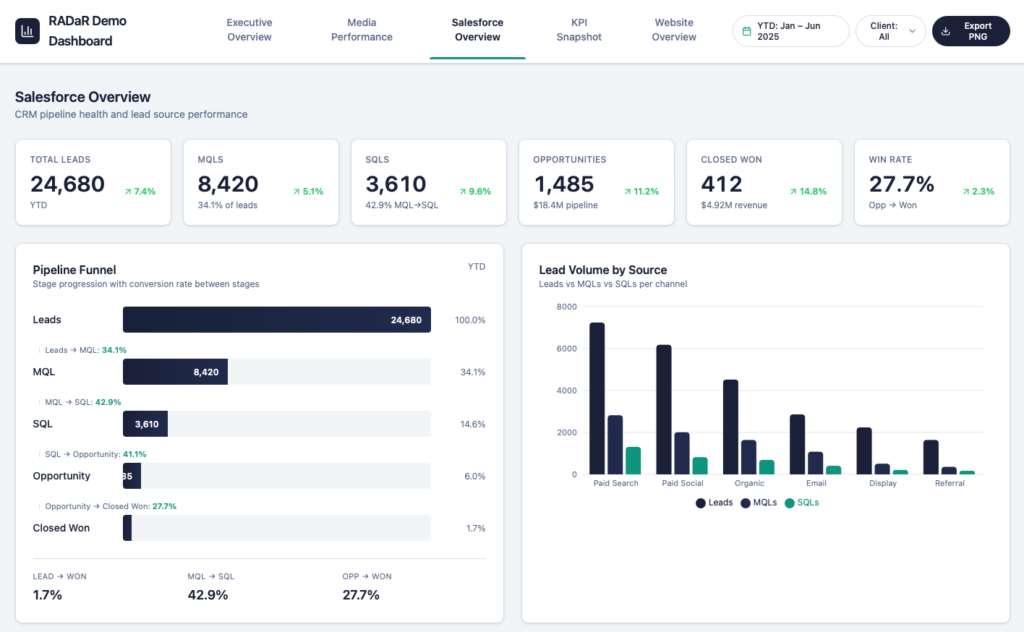
Task: Click the download icon on Export PNG
Action: [945, 31]
